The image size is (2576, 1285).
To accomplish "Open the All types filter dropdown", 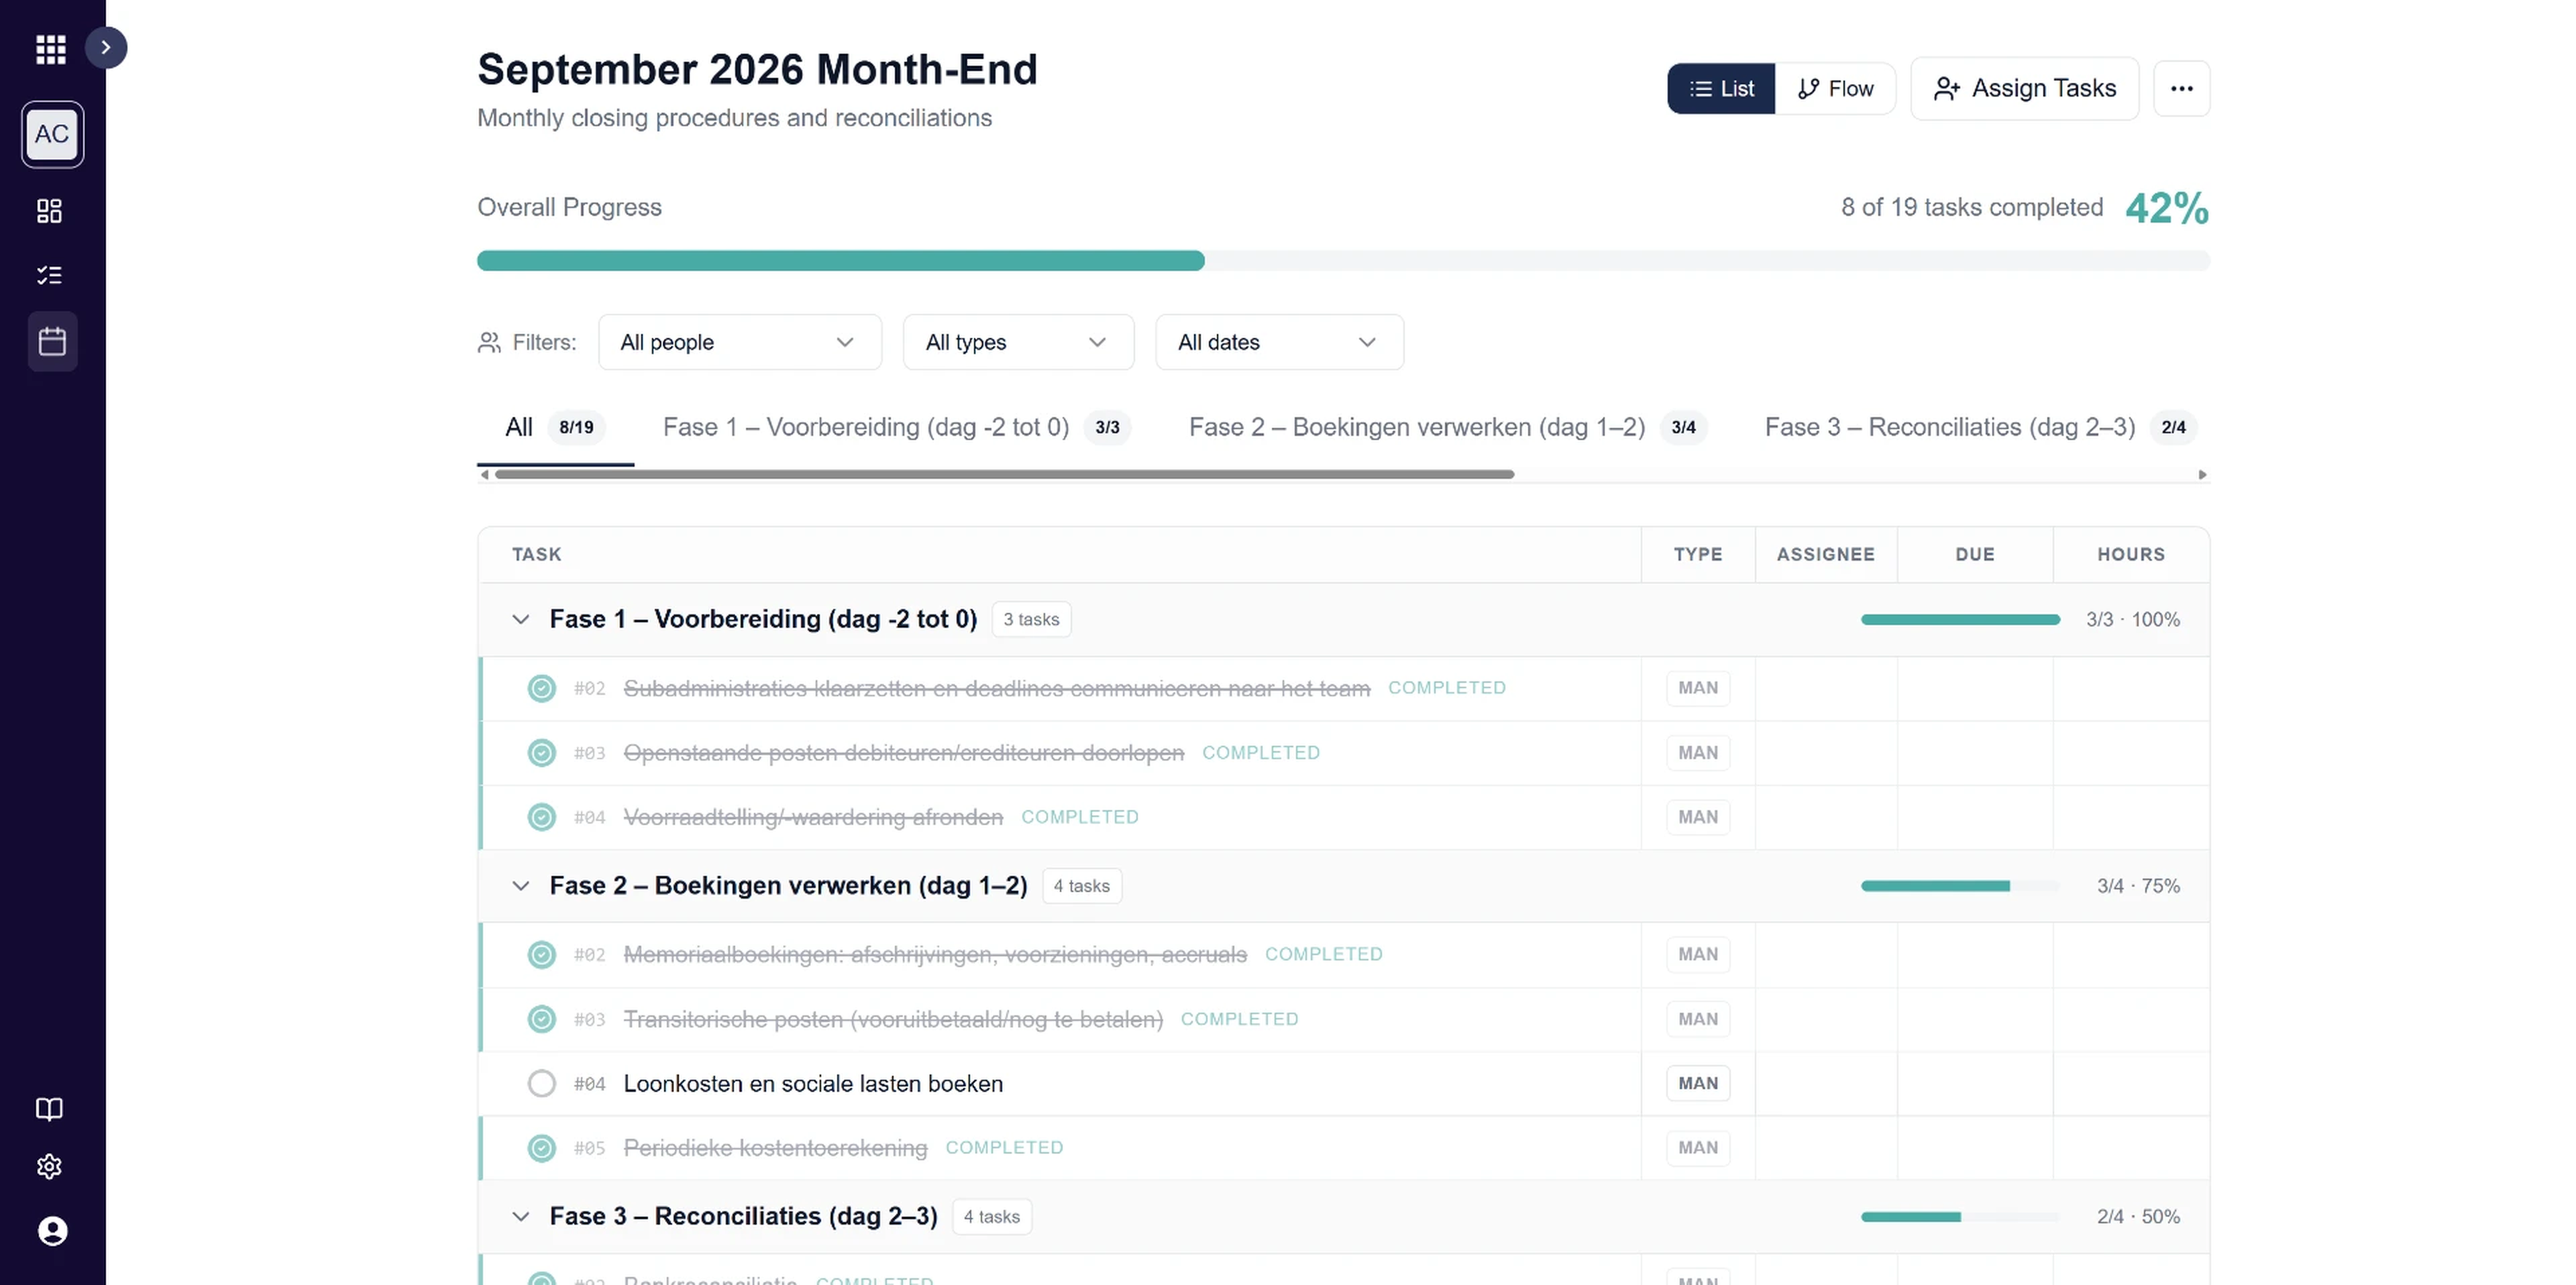I will (1018, 342).
